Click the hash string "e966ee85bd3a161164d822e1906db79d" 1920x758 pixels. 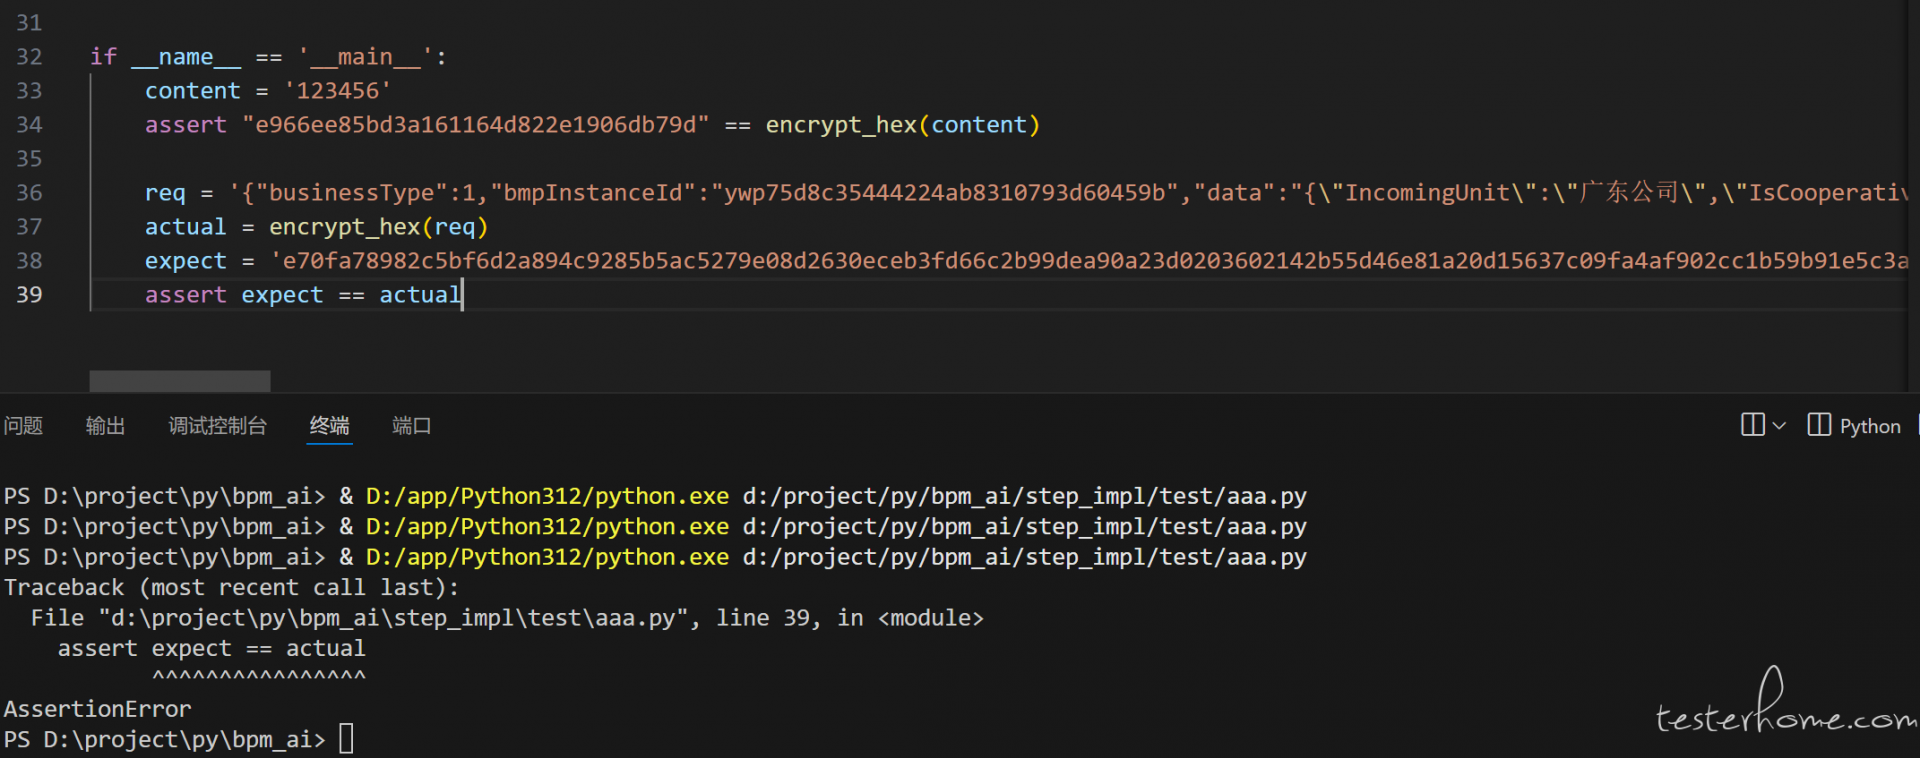tap(476, 125)
